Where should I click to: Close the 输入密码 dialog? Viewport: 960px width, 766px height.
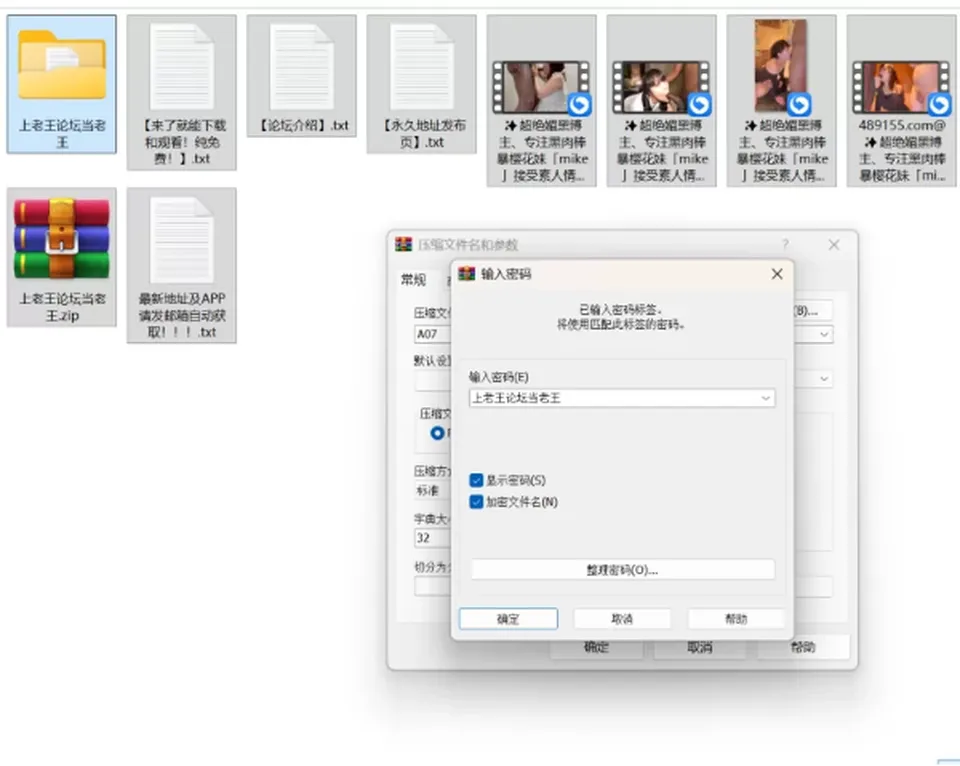tap(777, 274)
